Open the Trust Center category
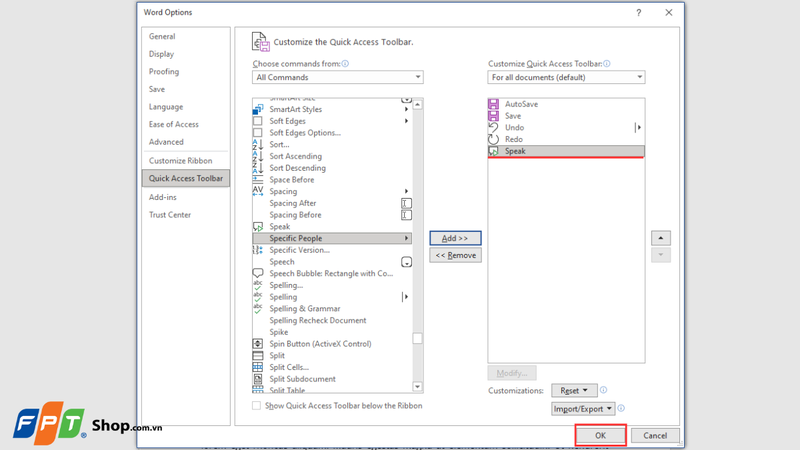Image resolution: width=800 pixels, height=450 pixels. point(170,215)
